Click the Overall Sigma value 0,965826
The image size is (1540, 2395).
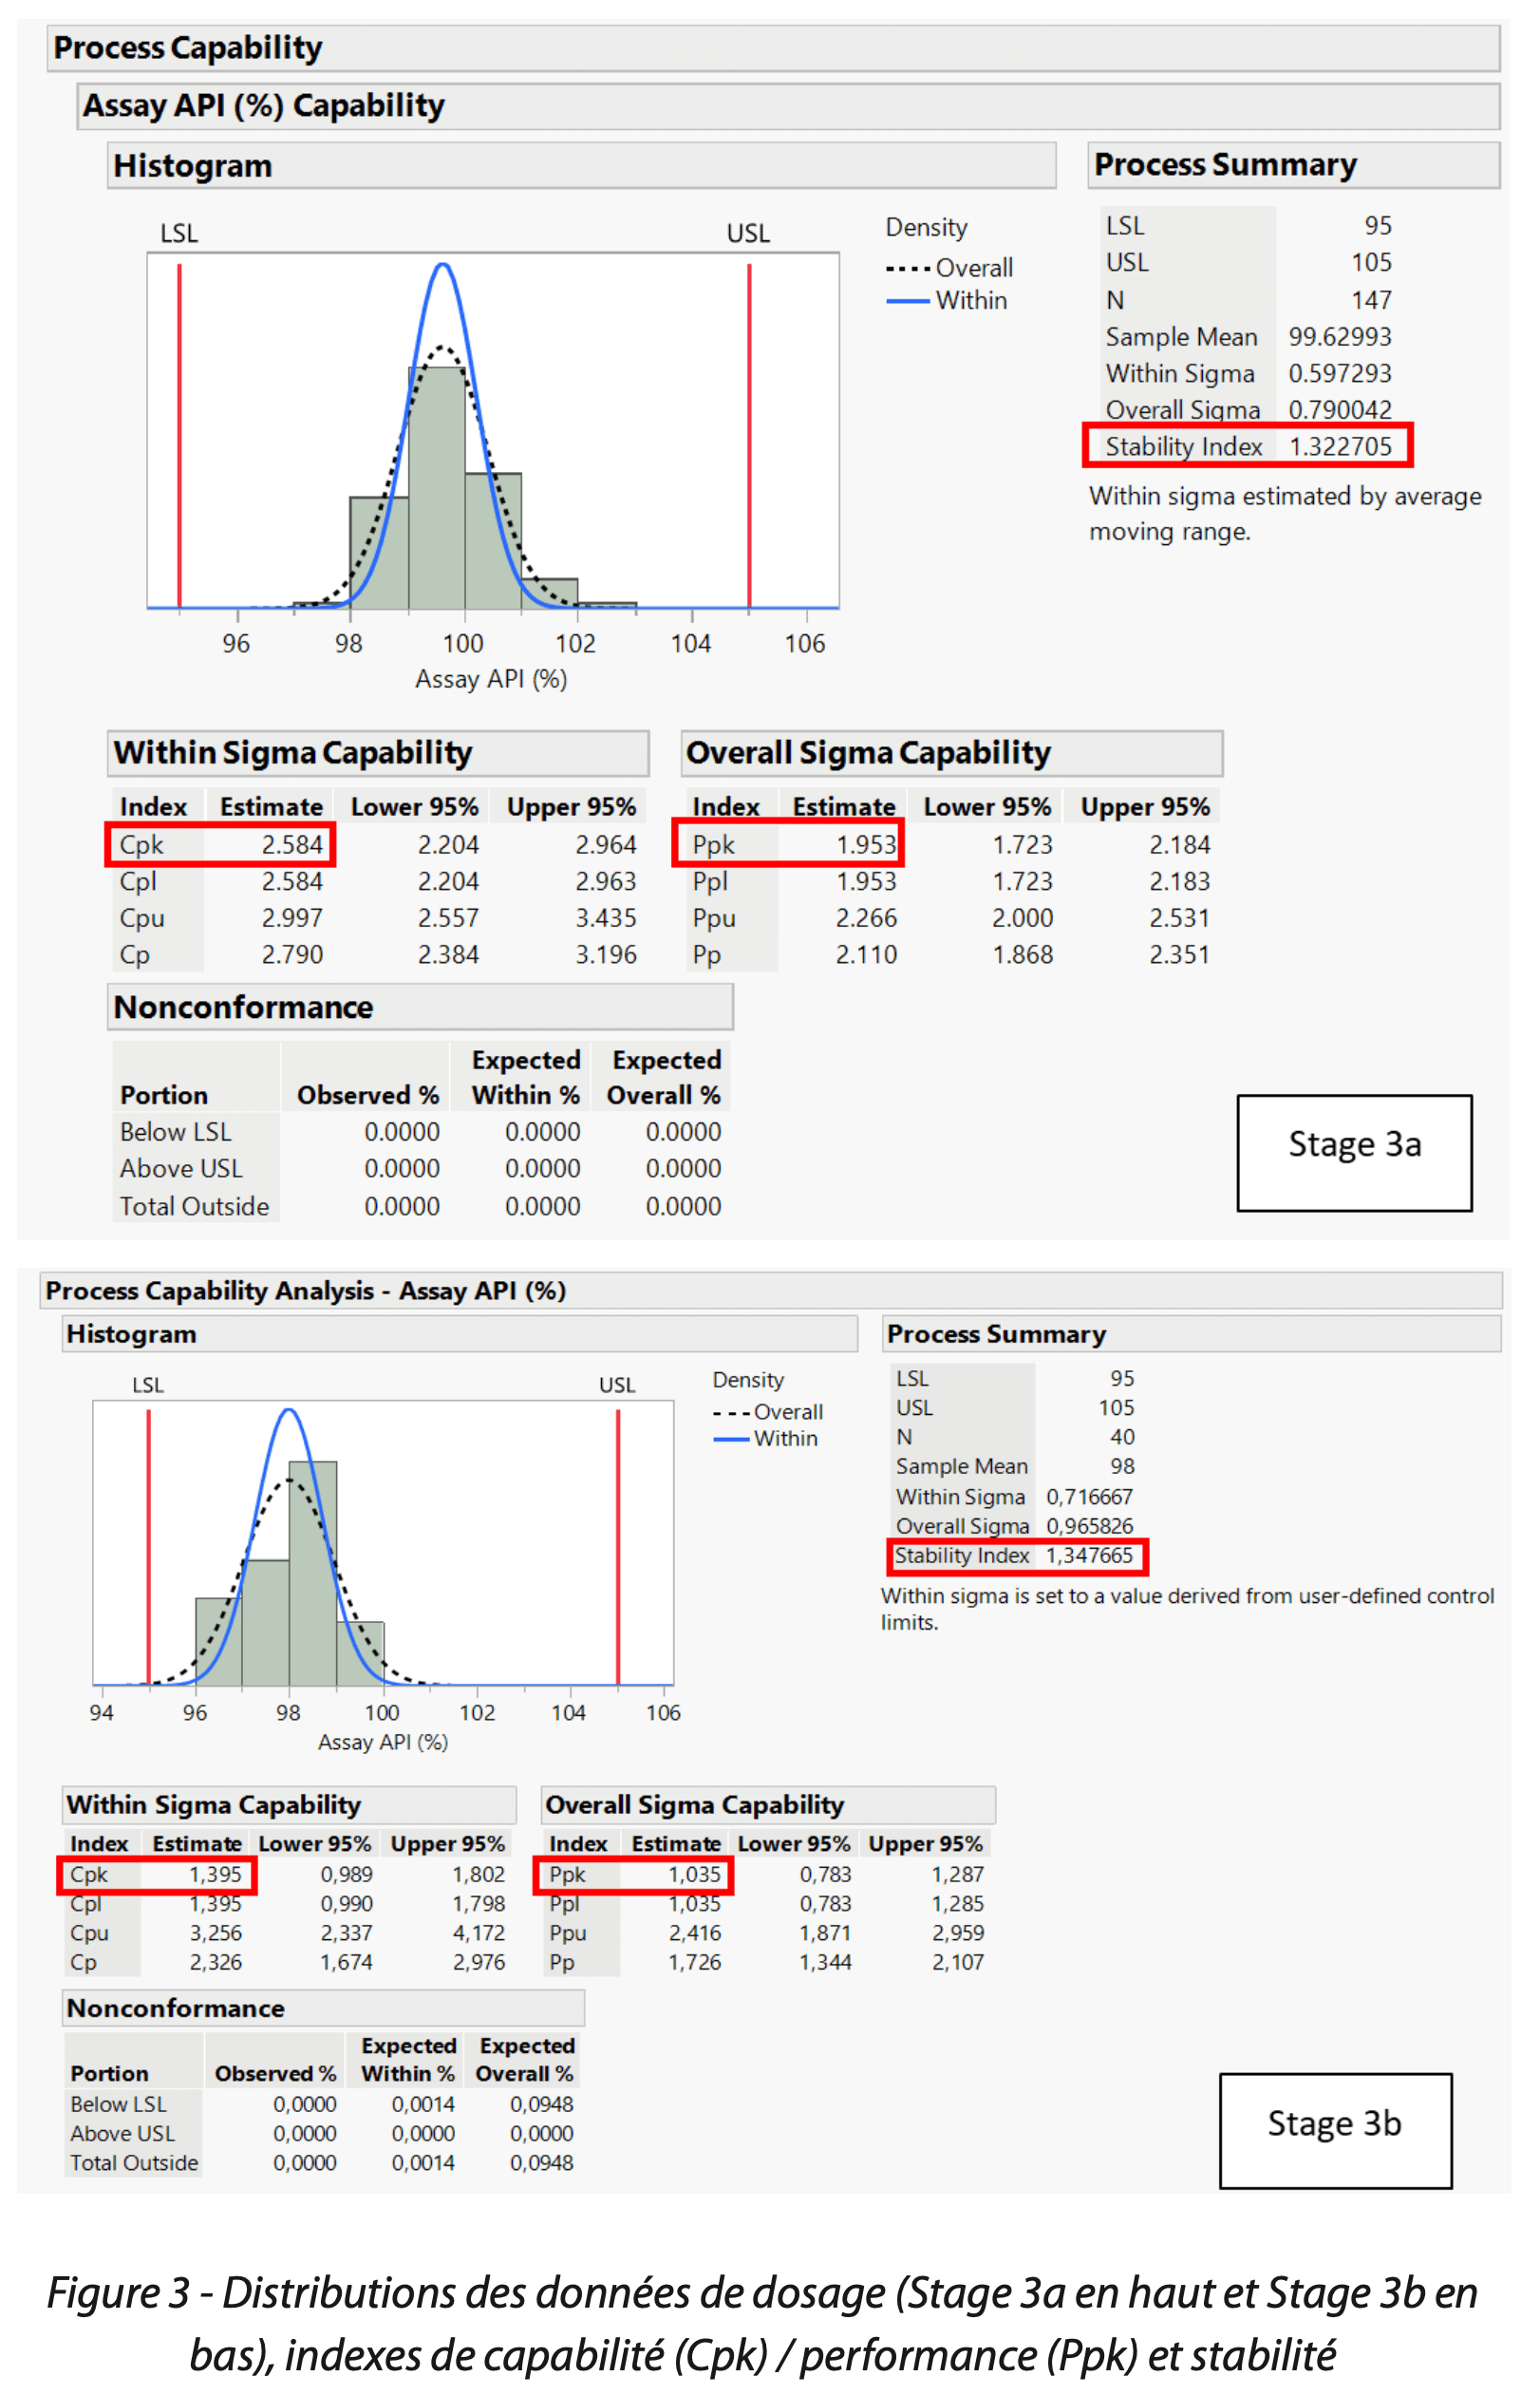pyautogui.click(x=1089, y=1526)
